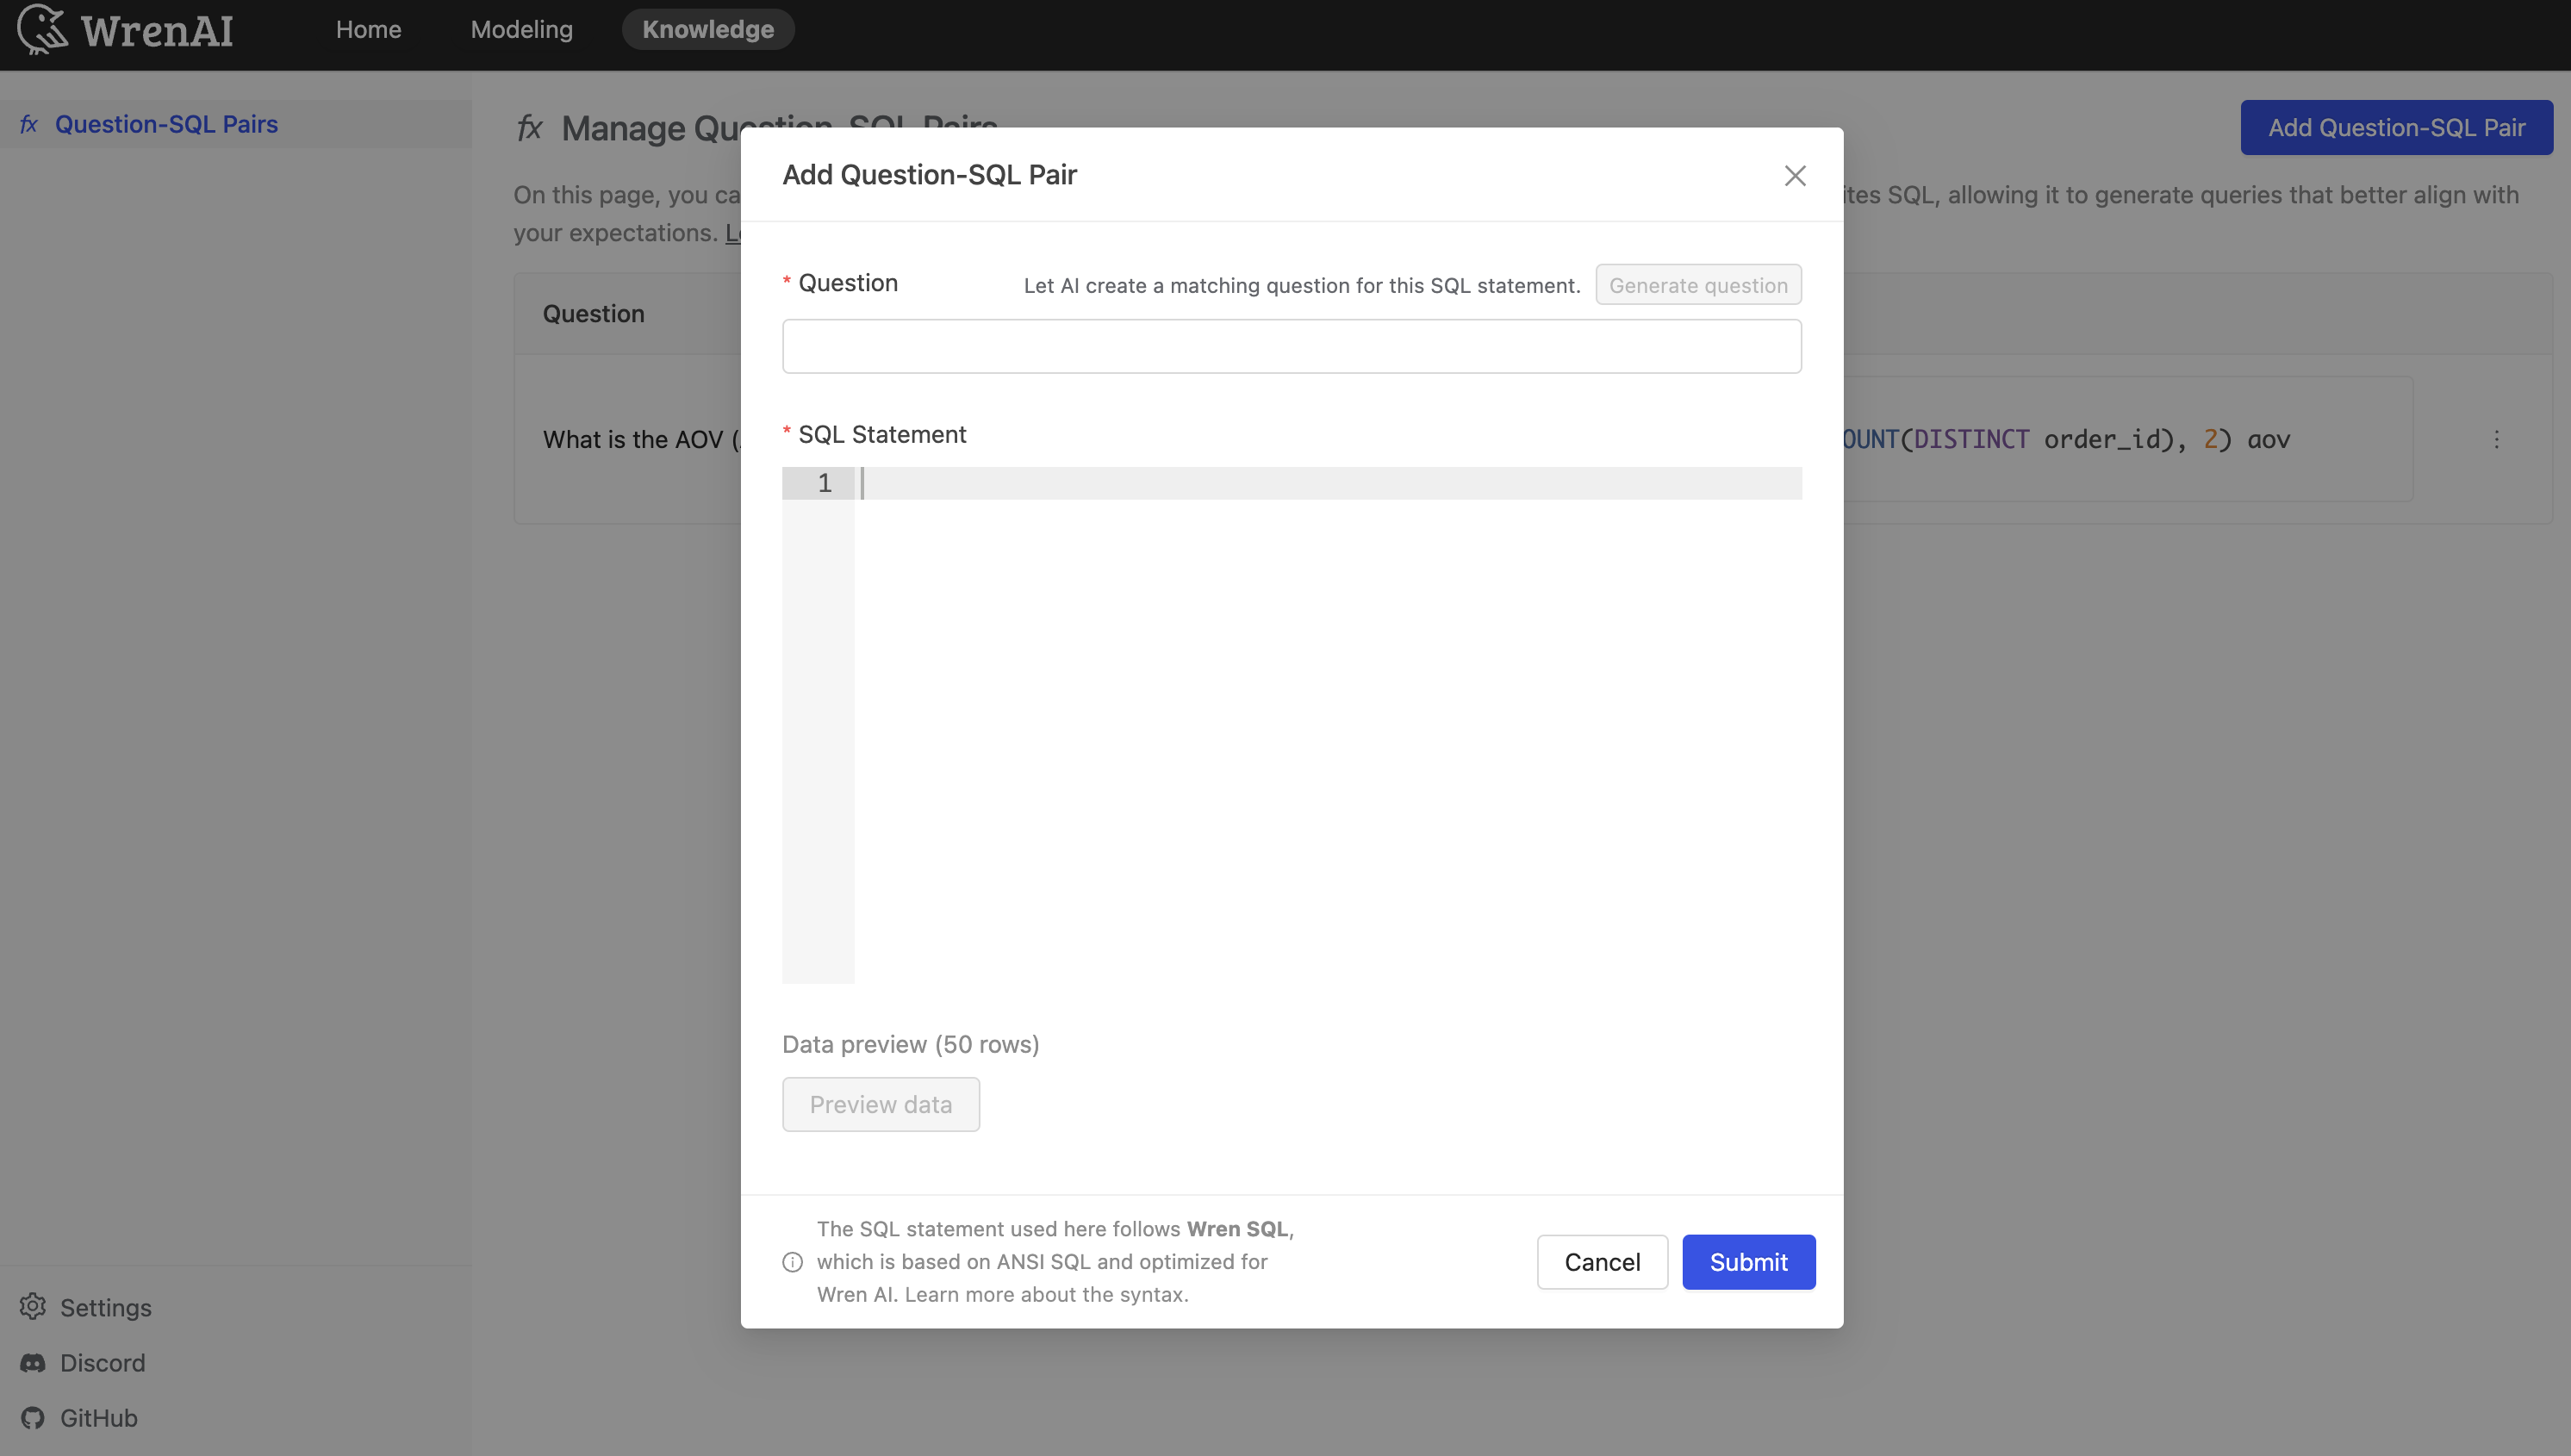
Task: Click the fx icon beside Question-SQL Pairs
Action: (x=28, y=124)
